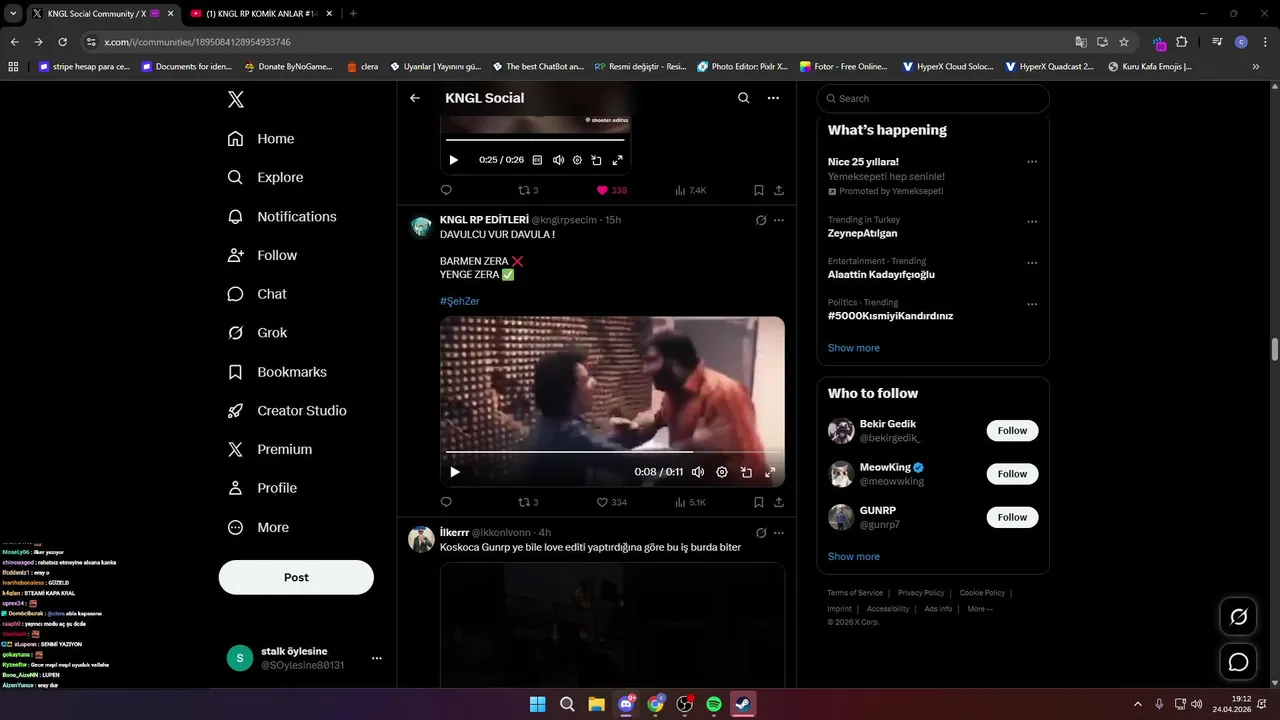1280x720 pixels.
Task: Open Bookmarks in the sidebar
Action: [277, 372]
